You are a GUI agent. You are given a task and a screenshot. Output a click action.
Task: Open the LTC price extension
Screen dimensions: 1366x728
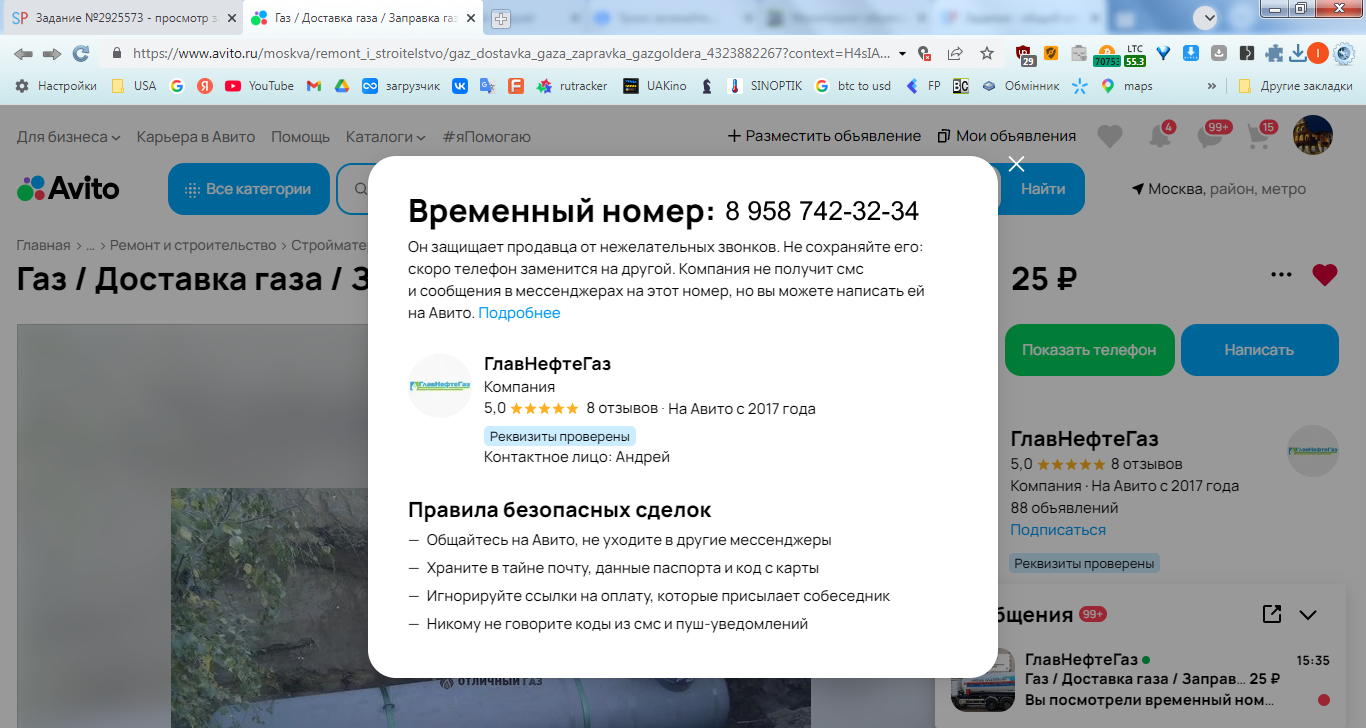pyautogui.click(x=1134, y=54)
